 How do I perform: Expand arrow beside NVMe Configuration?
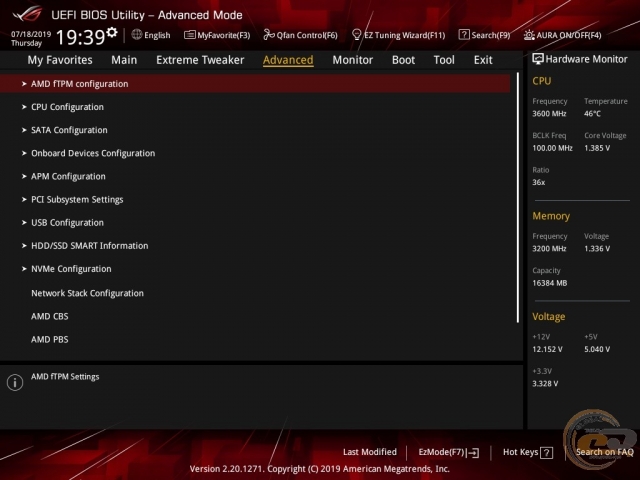point(24,269)
